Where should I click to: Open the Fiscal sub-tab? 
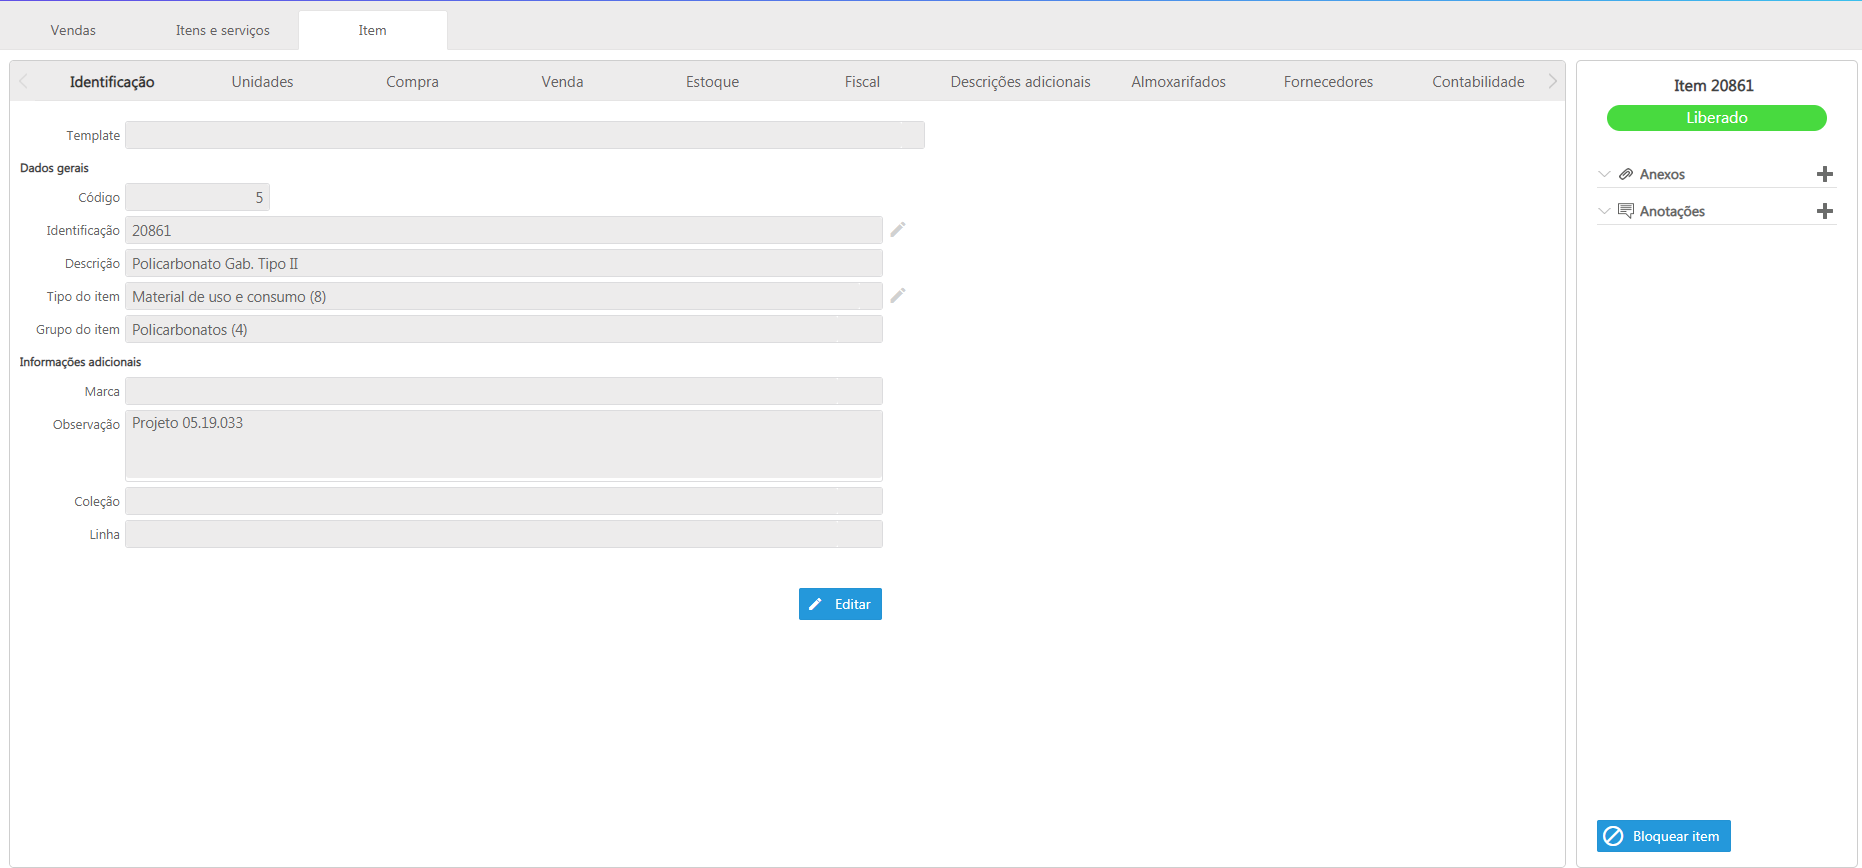(x=862, y=82)
